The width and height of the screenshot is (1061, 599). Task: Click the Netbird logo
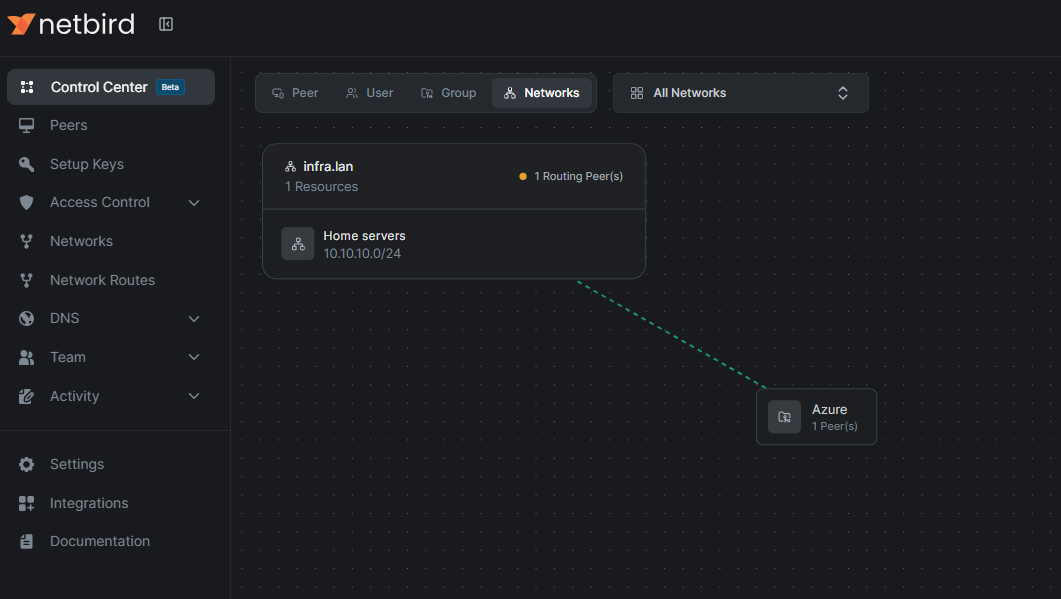tap(71, 24)
